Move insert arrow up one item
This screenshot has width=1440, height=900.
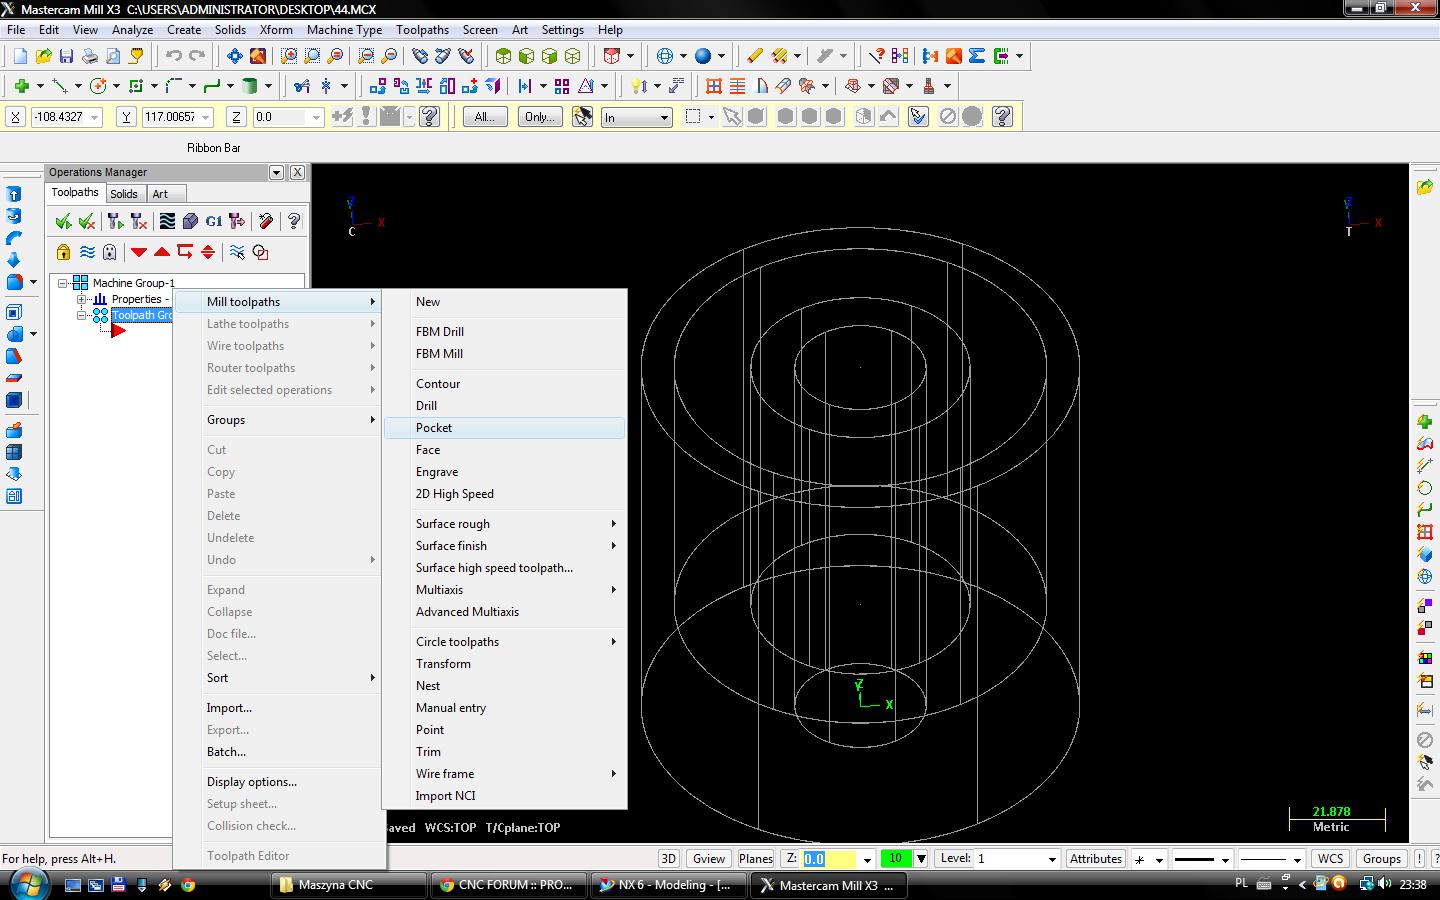162,252
